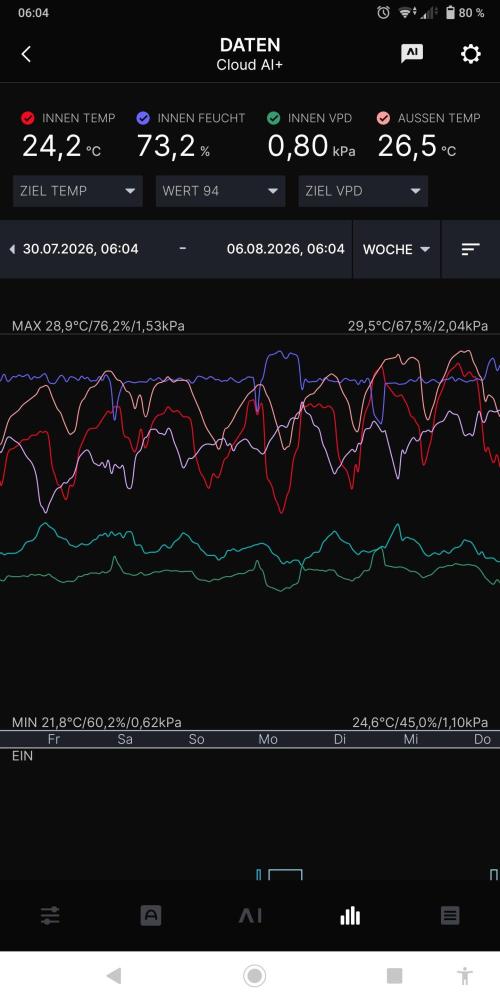
Task: Open the log list tab in bottom bar
Action: click(450, 916)
